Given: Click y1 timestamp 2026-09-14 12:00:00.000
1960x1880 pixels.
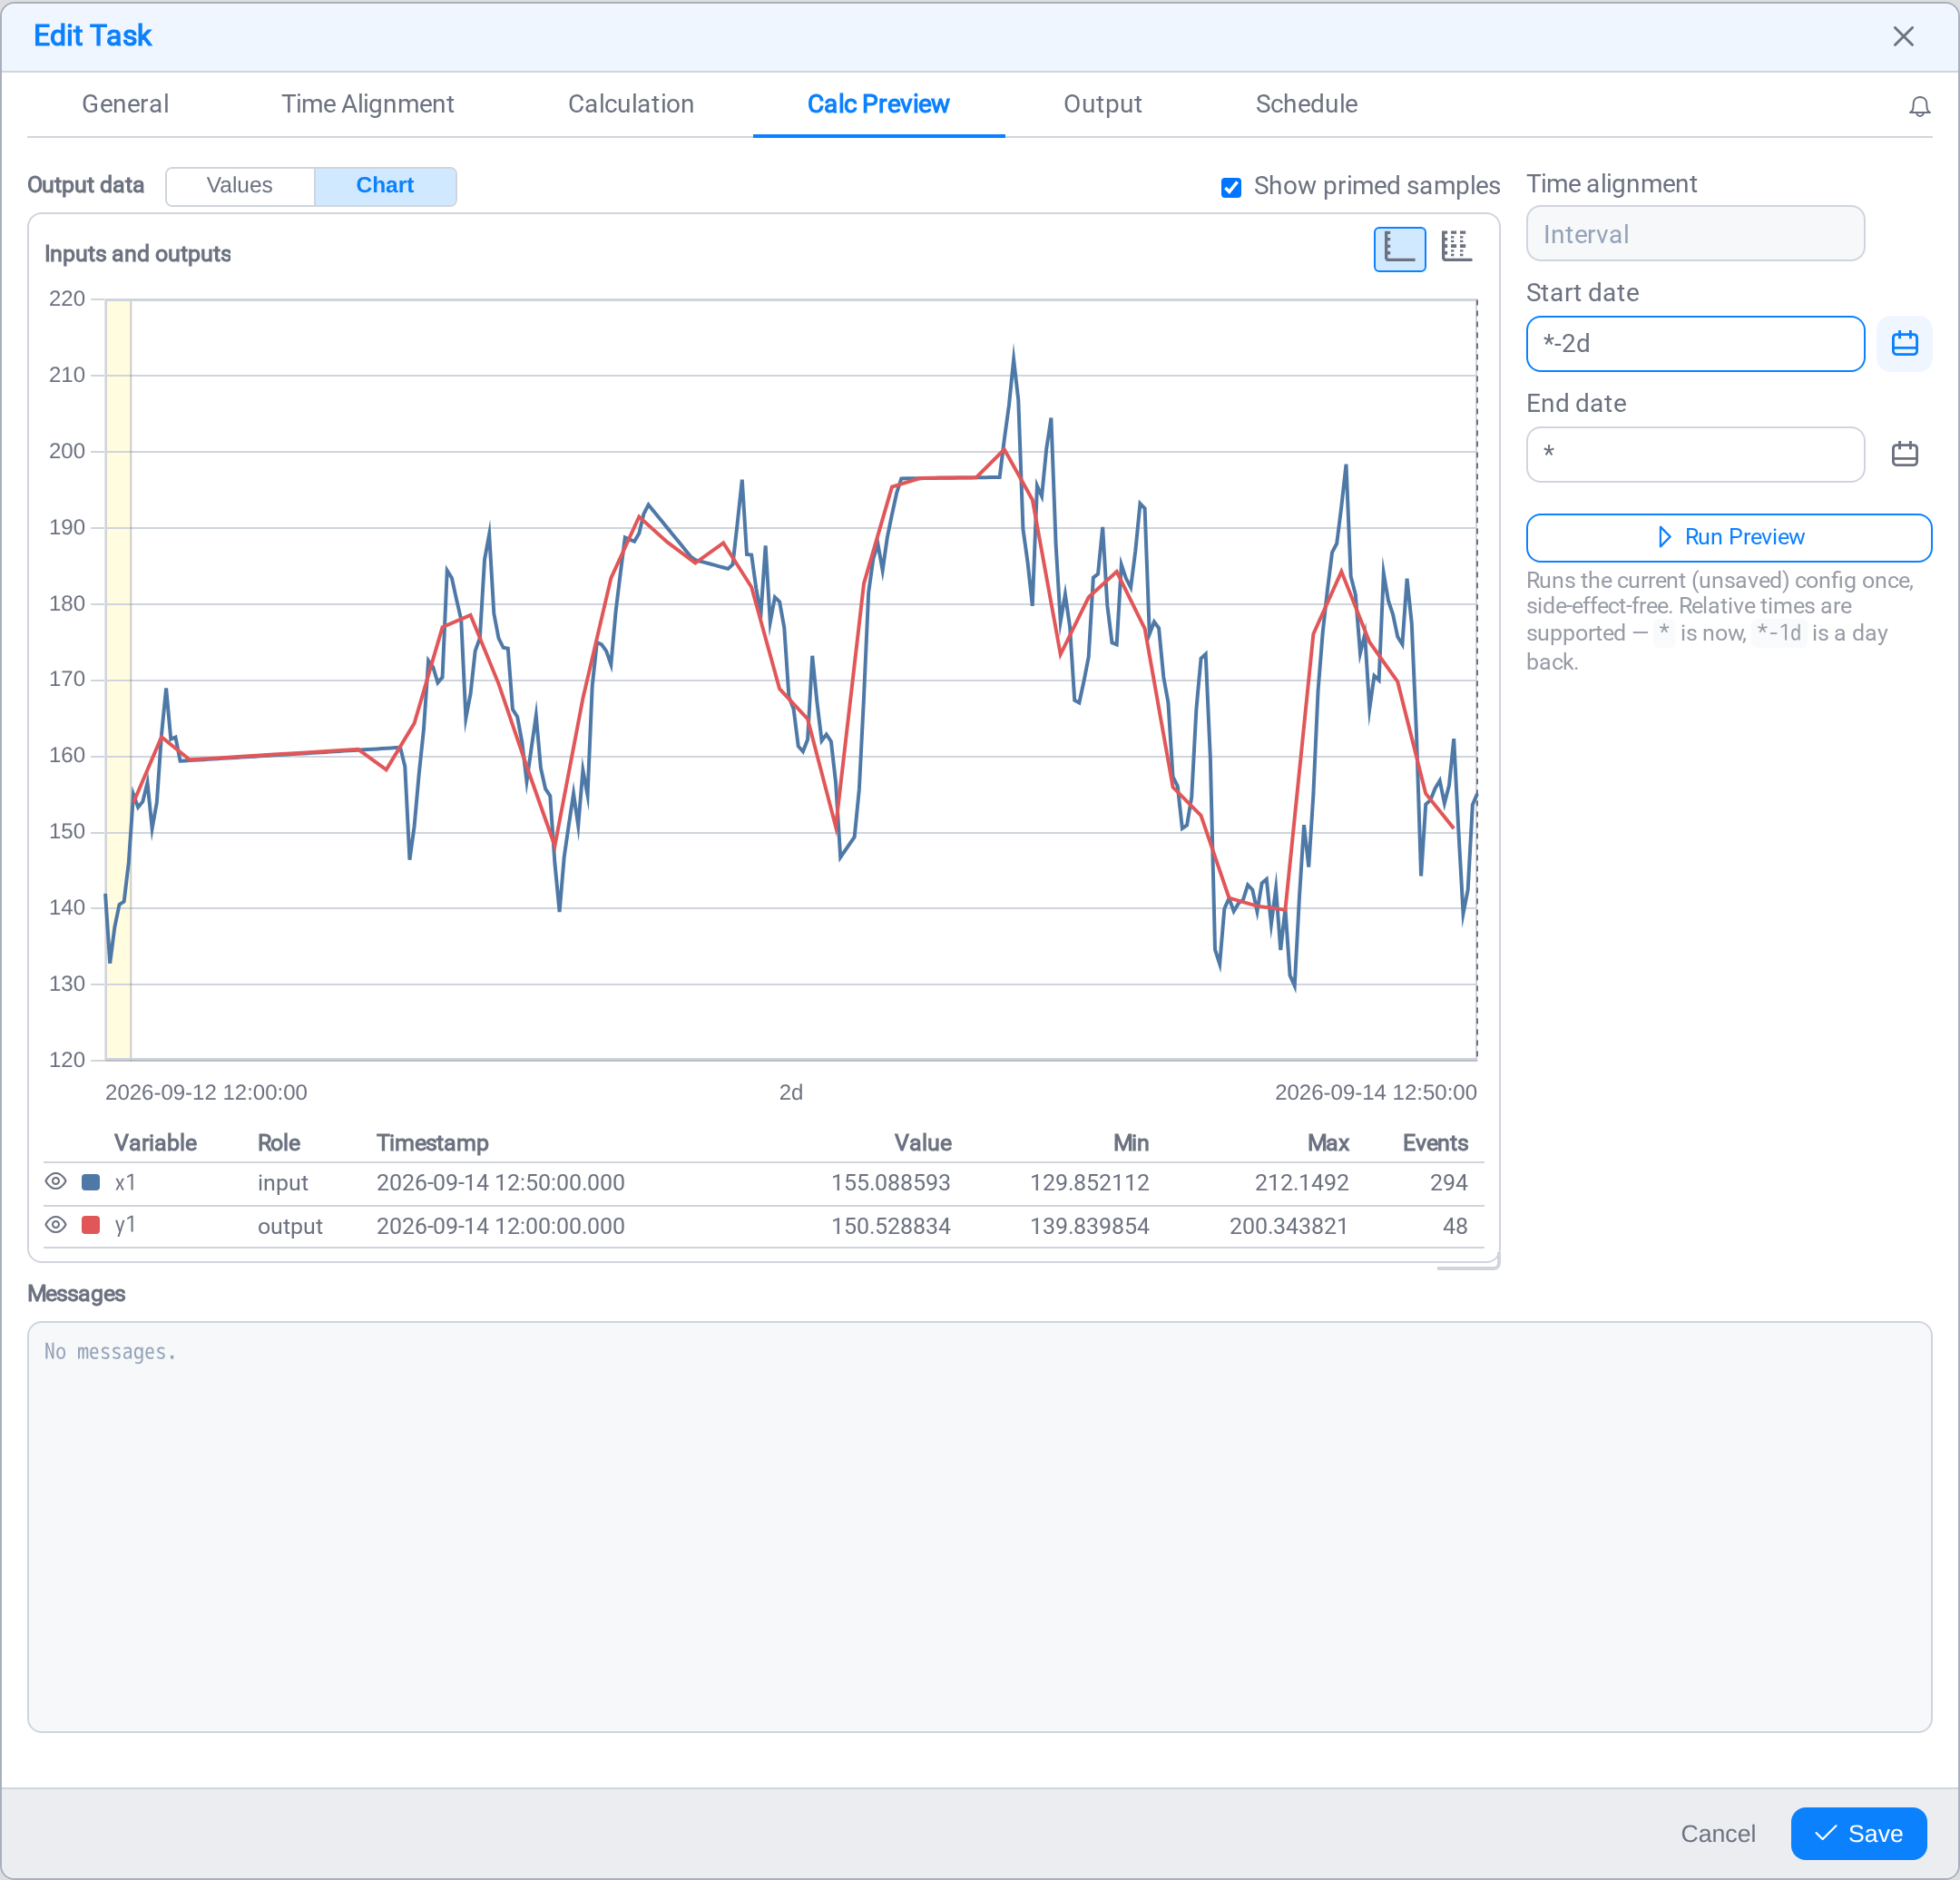Looking at the screenshot, I should (x=500, y=1226).
